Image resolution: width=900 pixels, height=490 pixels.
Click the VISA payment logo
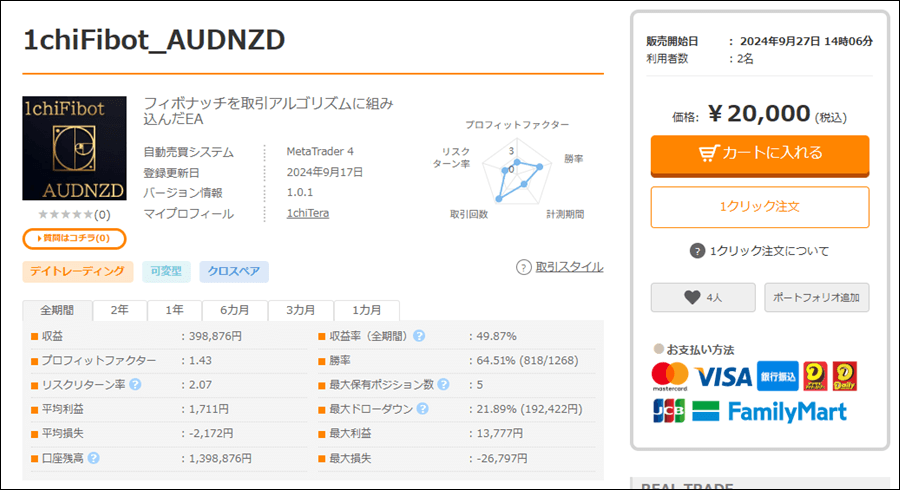723,376
